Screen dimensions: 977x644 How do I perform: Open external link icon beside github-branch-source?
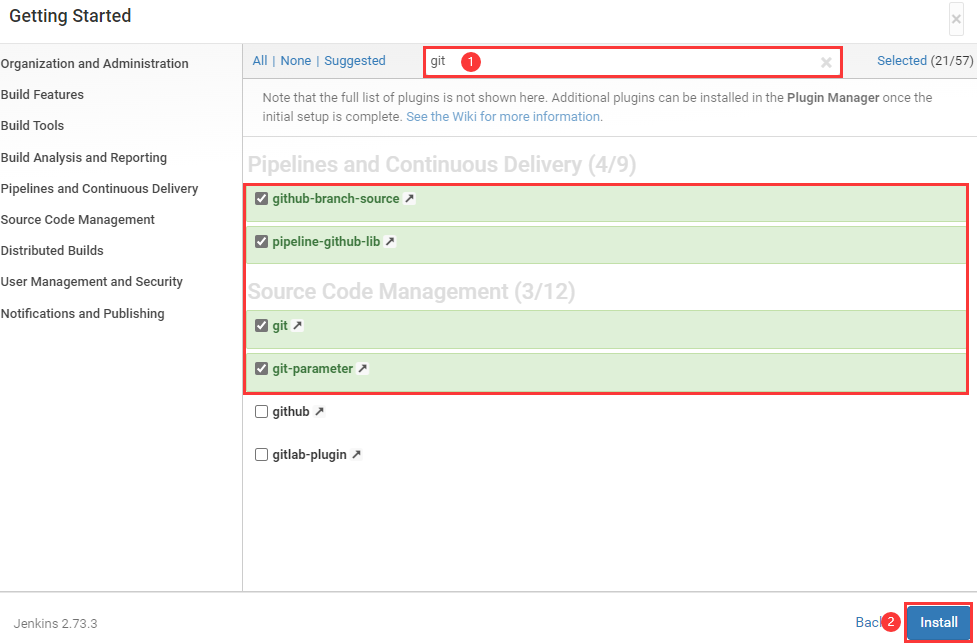[409, 199]
